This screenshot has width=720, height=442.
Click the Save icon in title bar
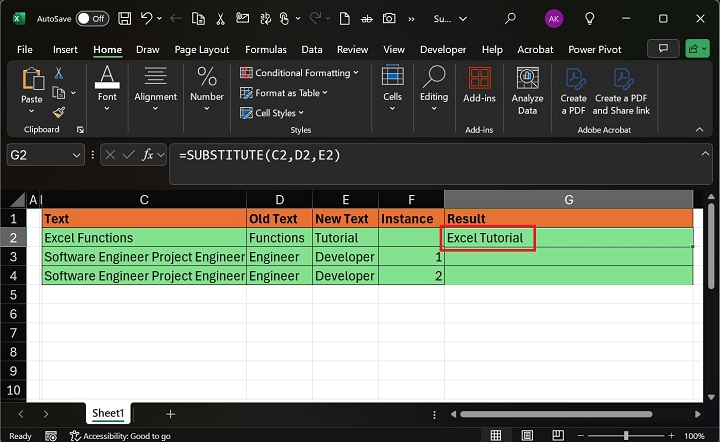[123, 18]
